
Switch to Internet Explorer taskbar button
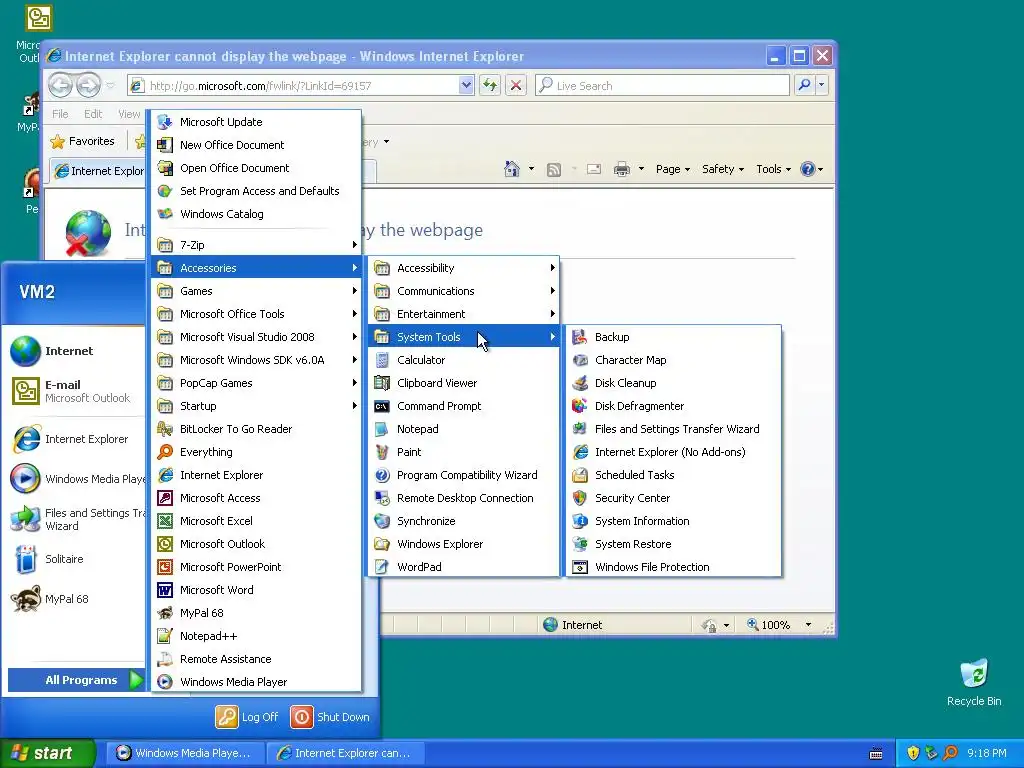tap(345, 753)
